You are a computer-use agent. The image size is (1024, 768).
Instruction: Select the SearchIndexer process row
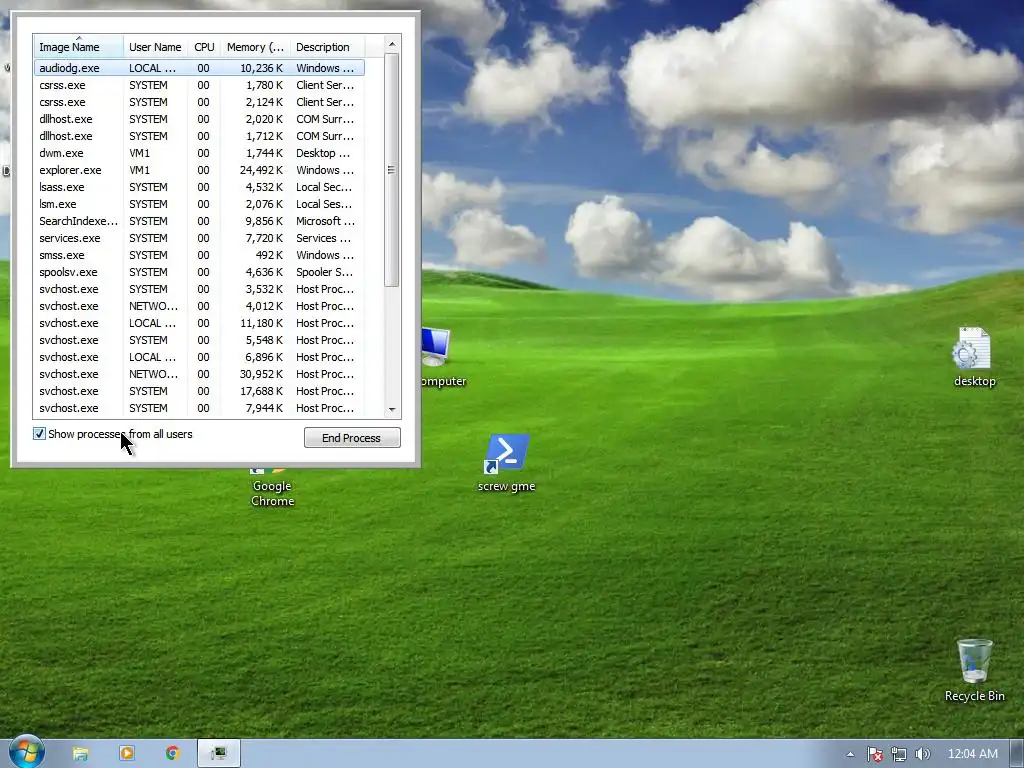199,221
